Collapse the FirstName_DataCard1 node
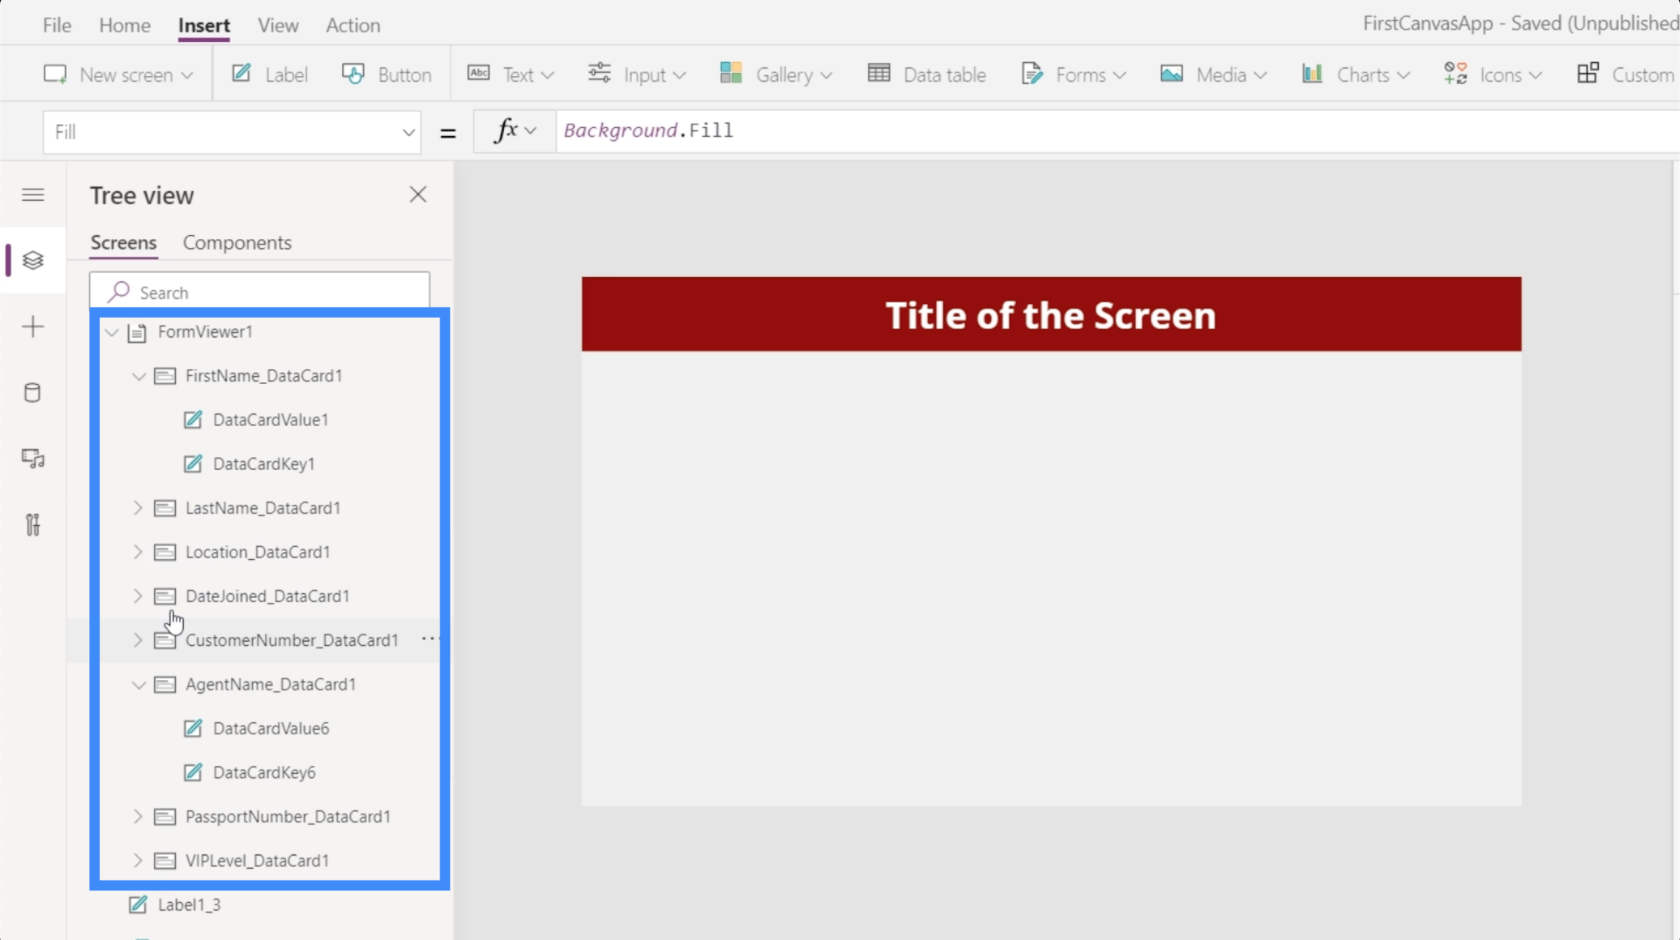1680x940 pixels. pyautogui.click(x=139, y=376)
